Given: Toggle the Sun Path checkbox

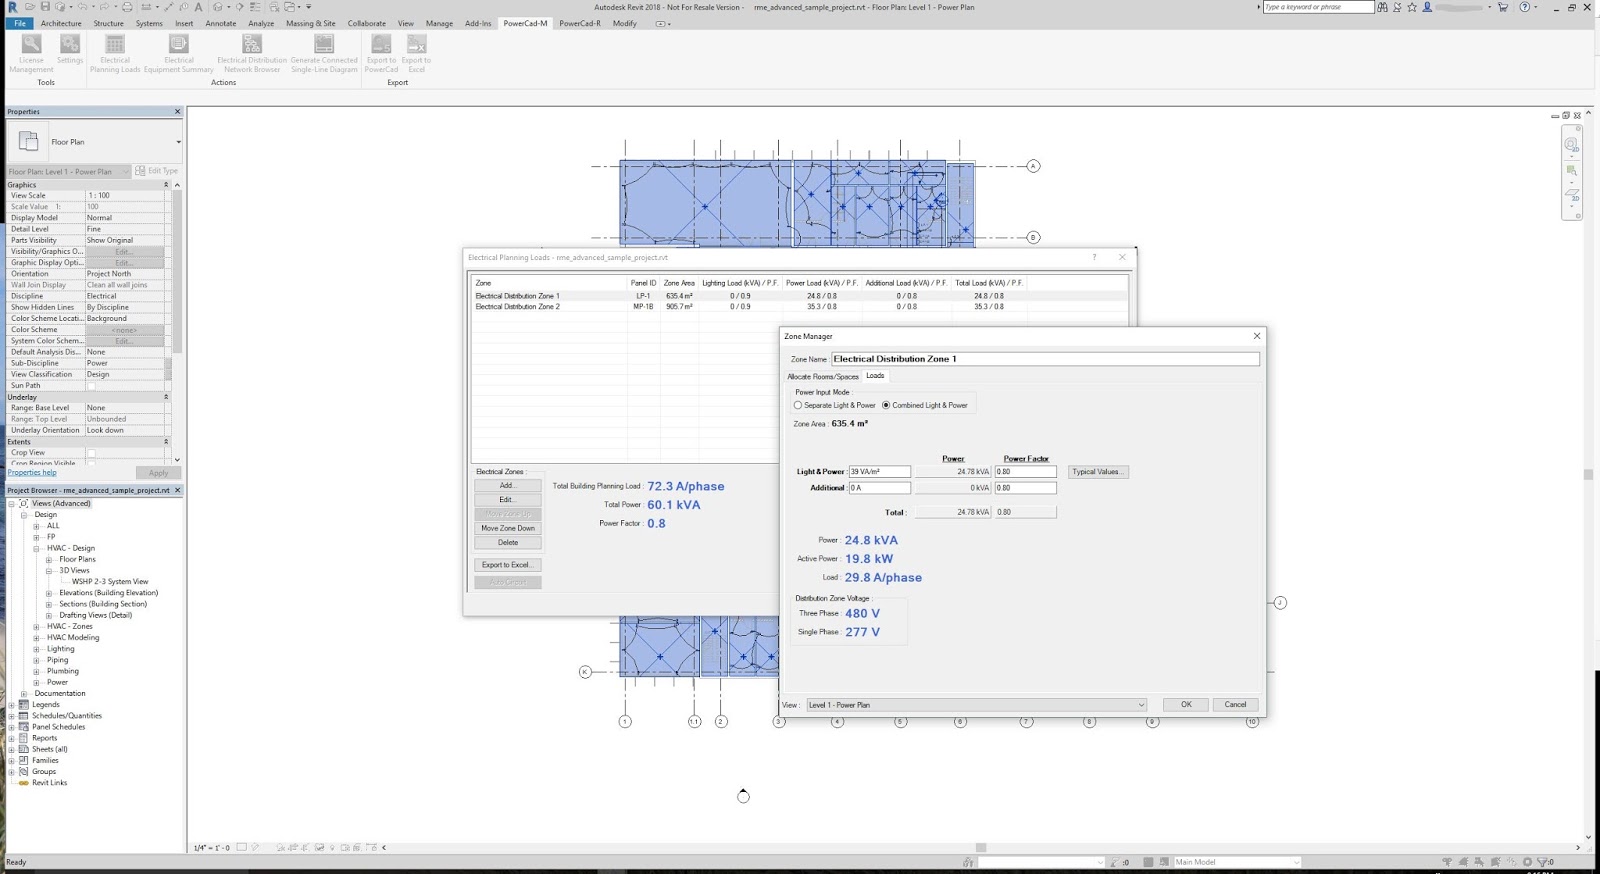Looking at the screenshot, I should [91, 386].
